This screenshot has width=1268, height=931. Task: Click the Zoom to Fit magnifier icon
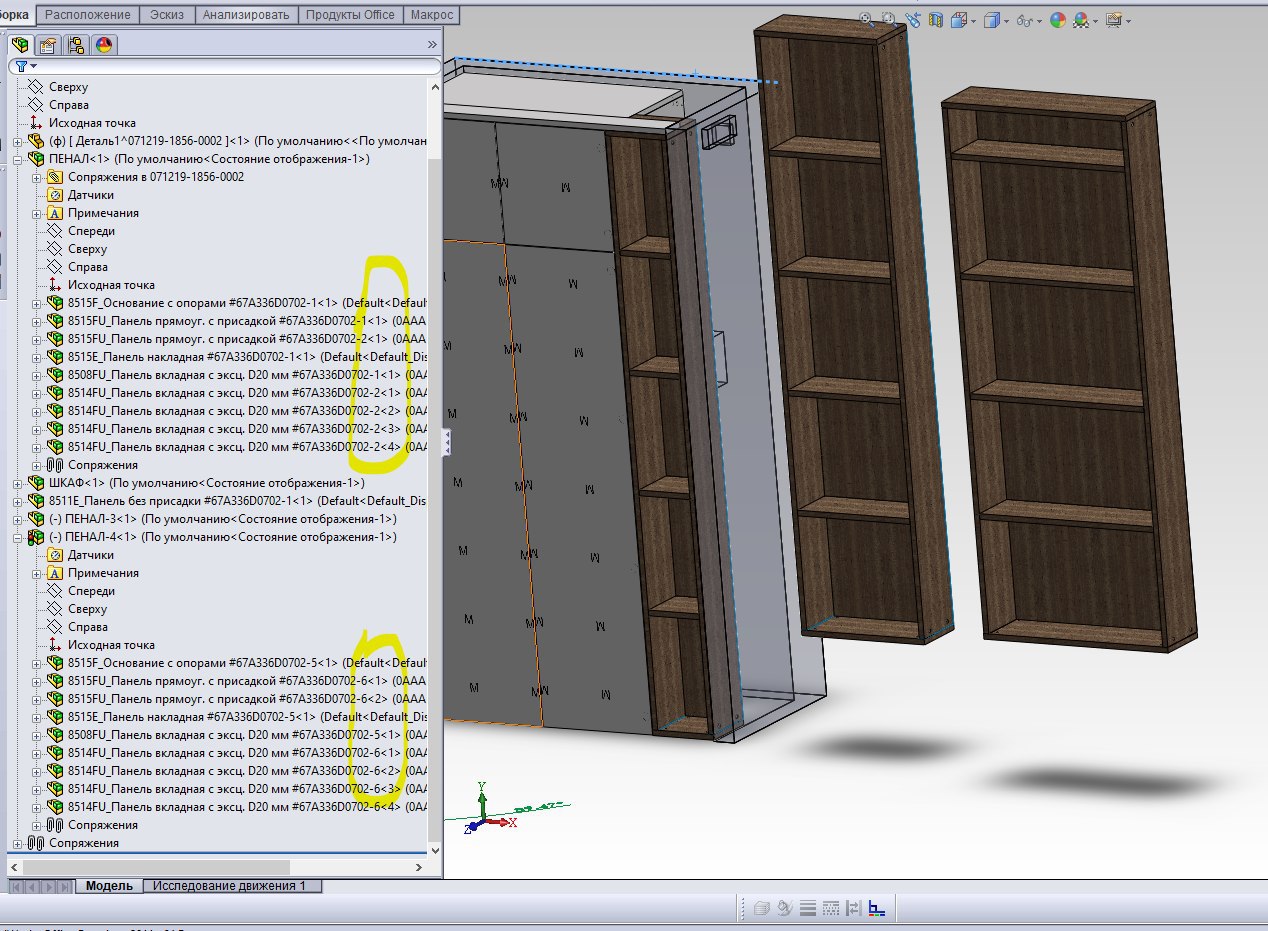tap(866, 19)
